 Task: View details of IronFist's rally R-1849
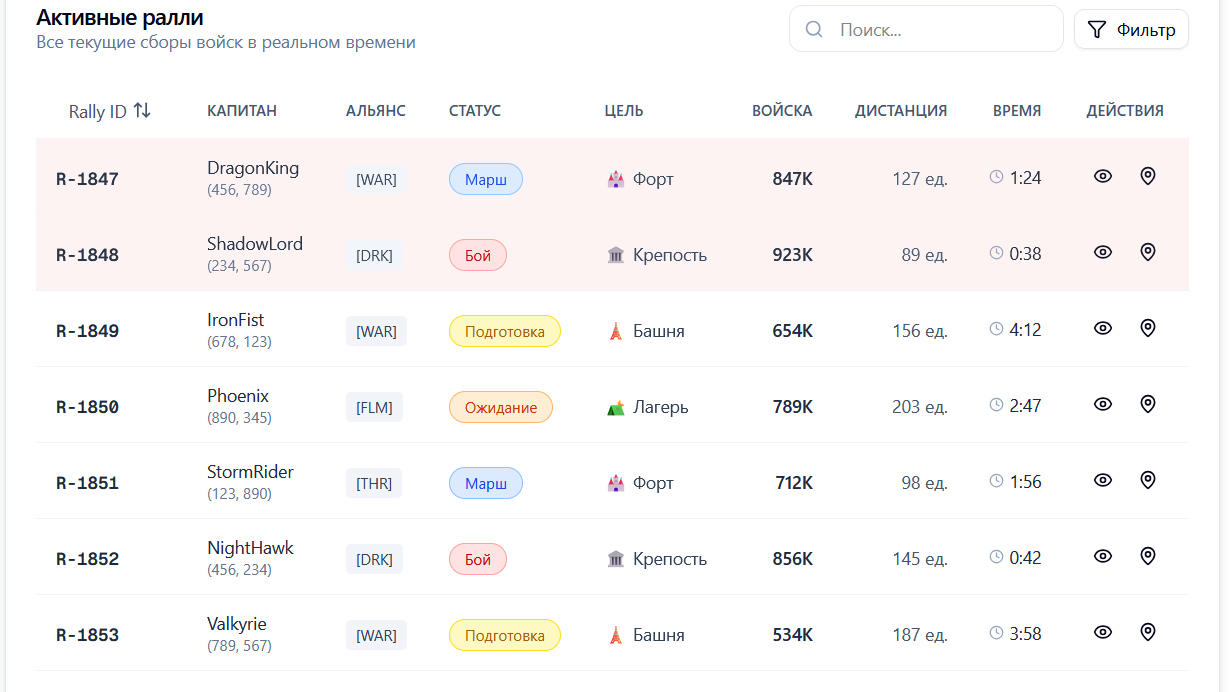[x=1102, y=328]
